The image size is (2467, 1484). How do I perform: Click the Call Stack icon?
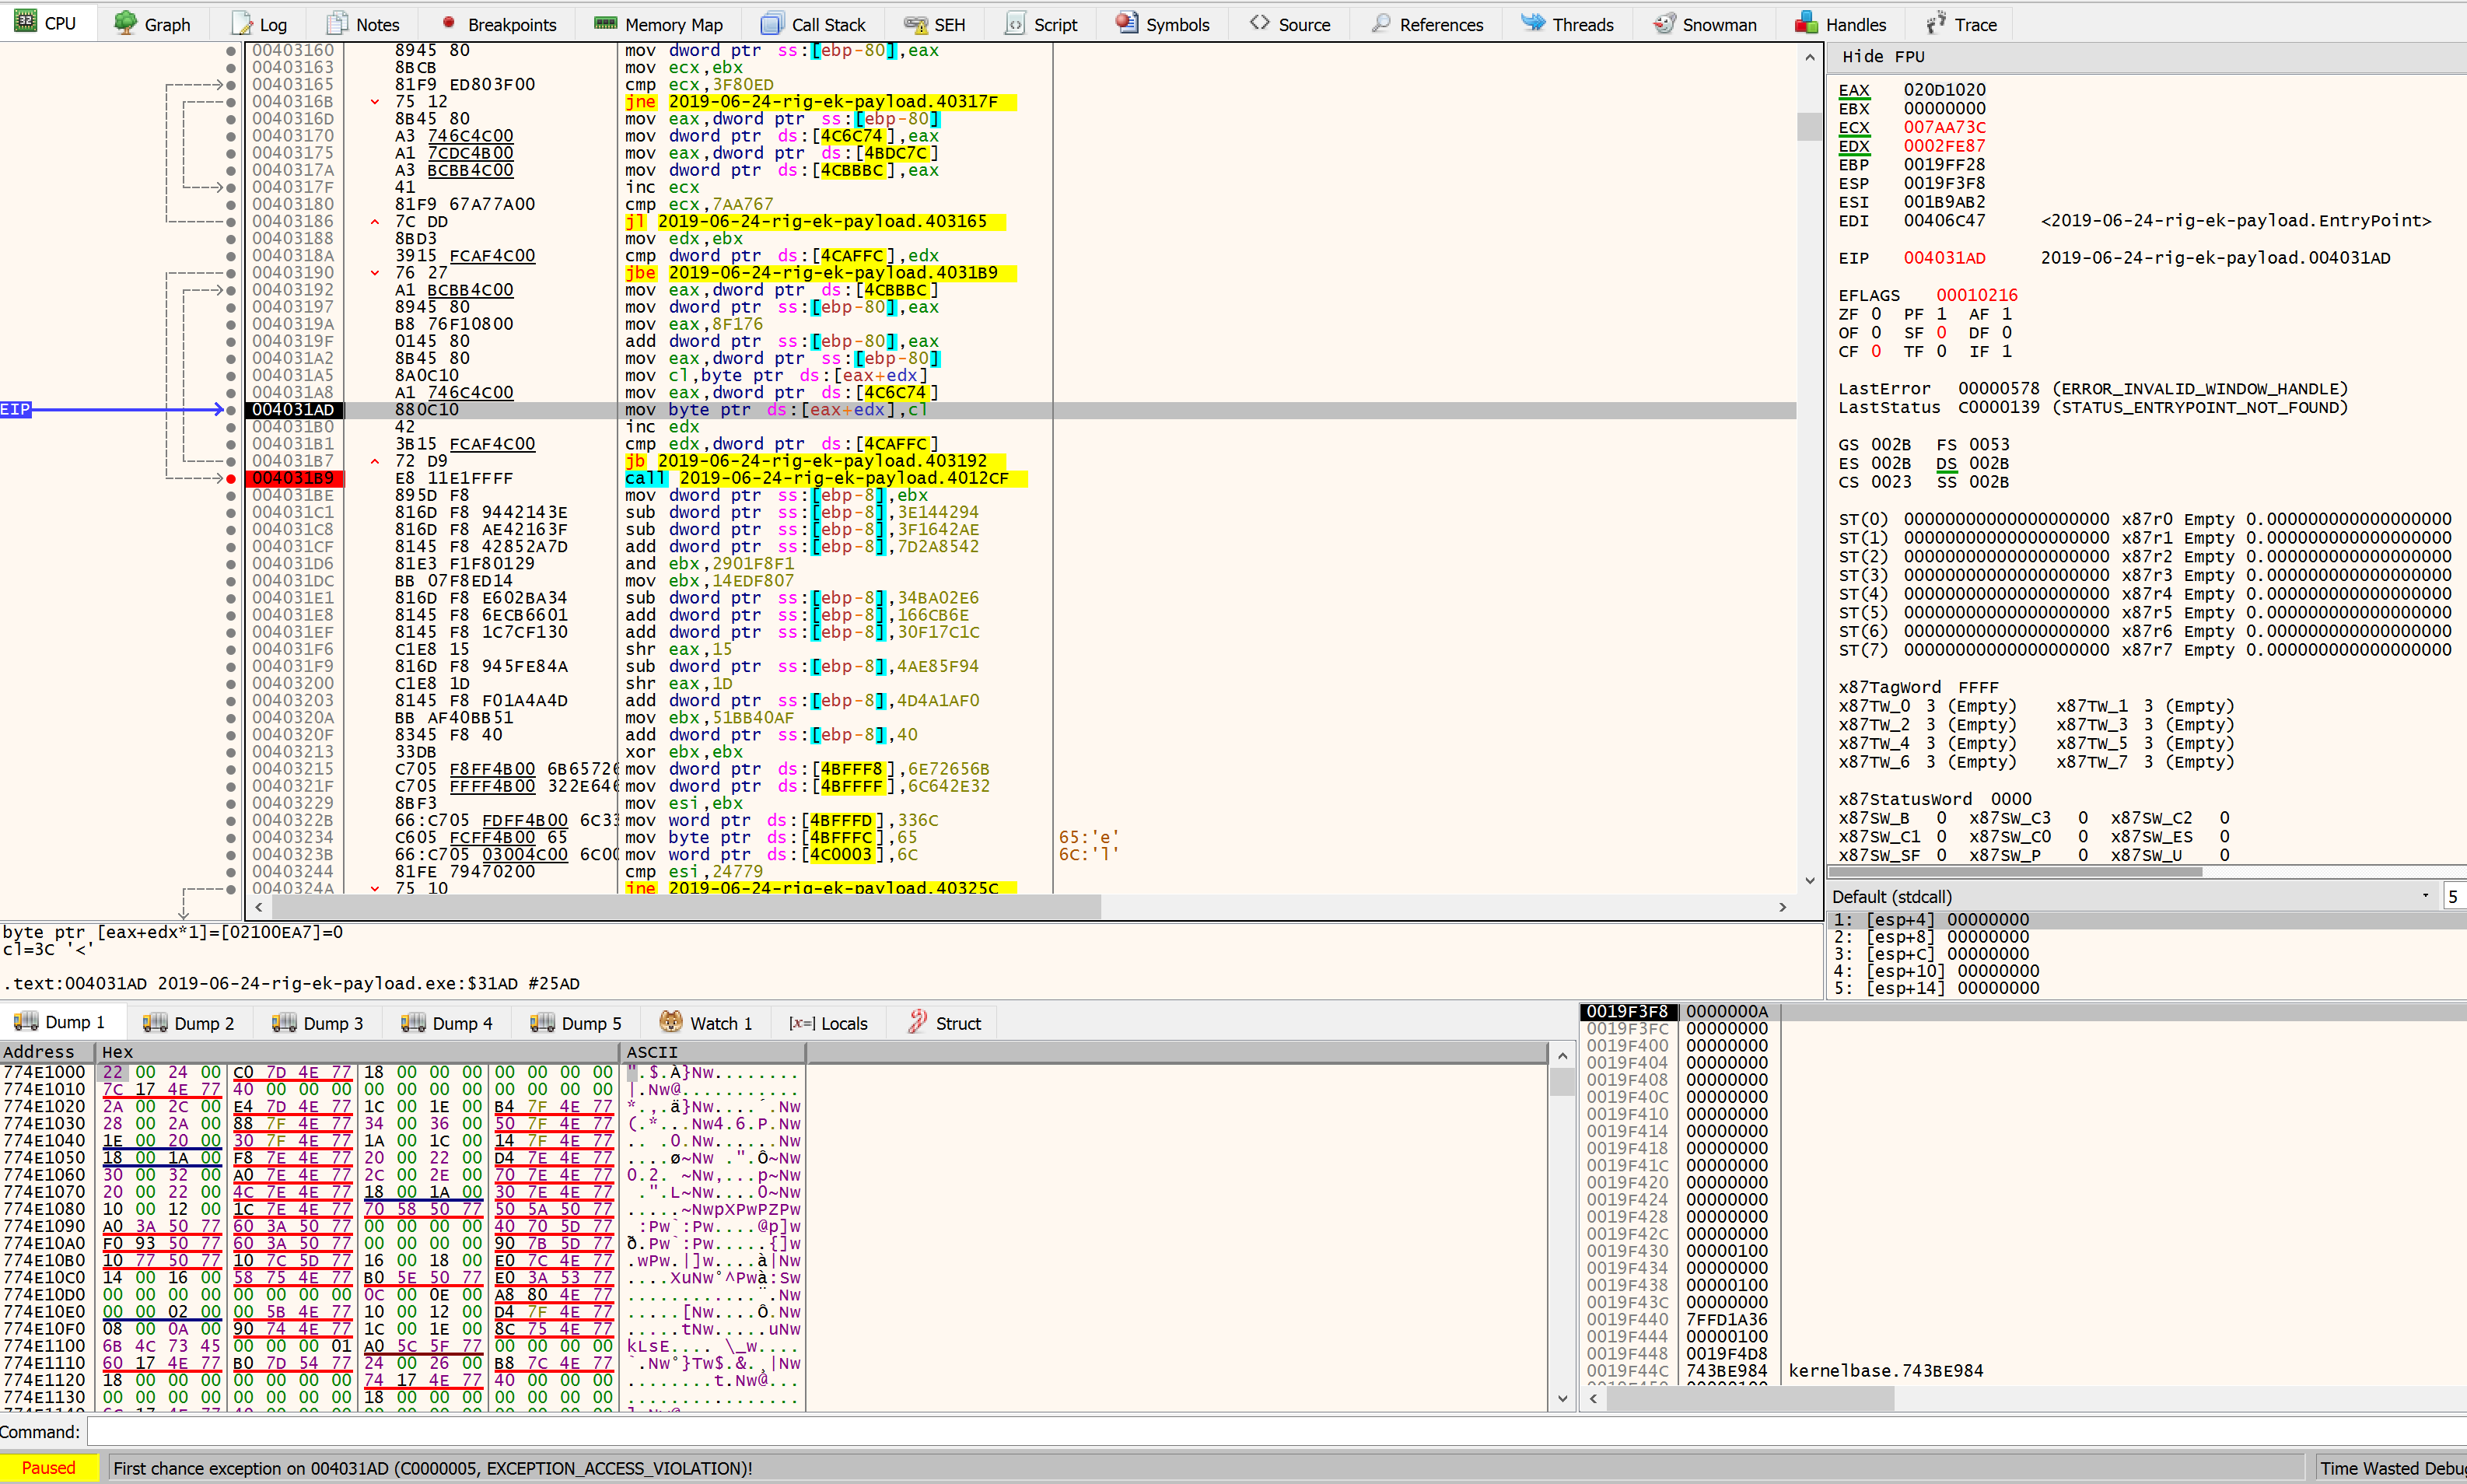click(x=772, y=23)
